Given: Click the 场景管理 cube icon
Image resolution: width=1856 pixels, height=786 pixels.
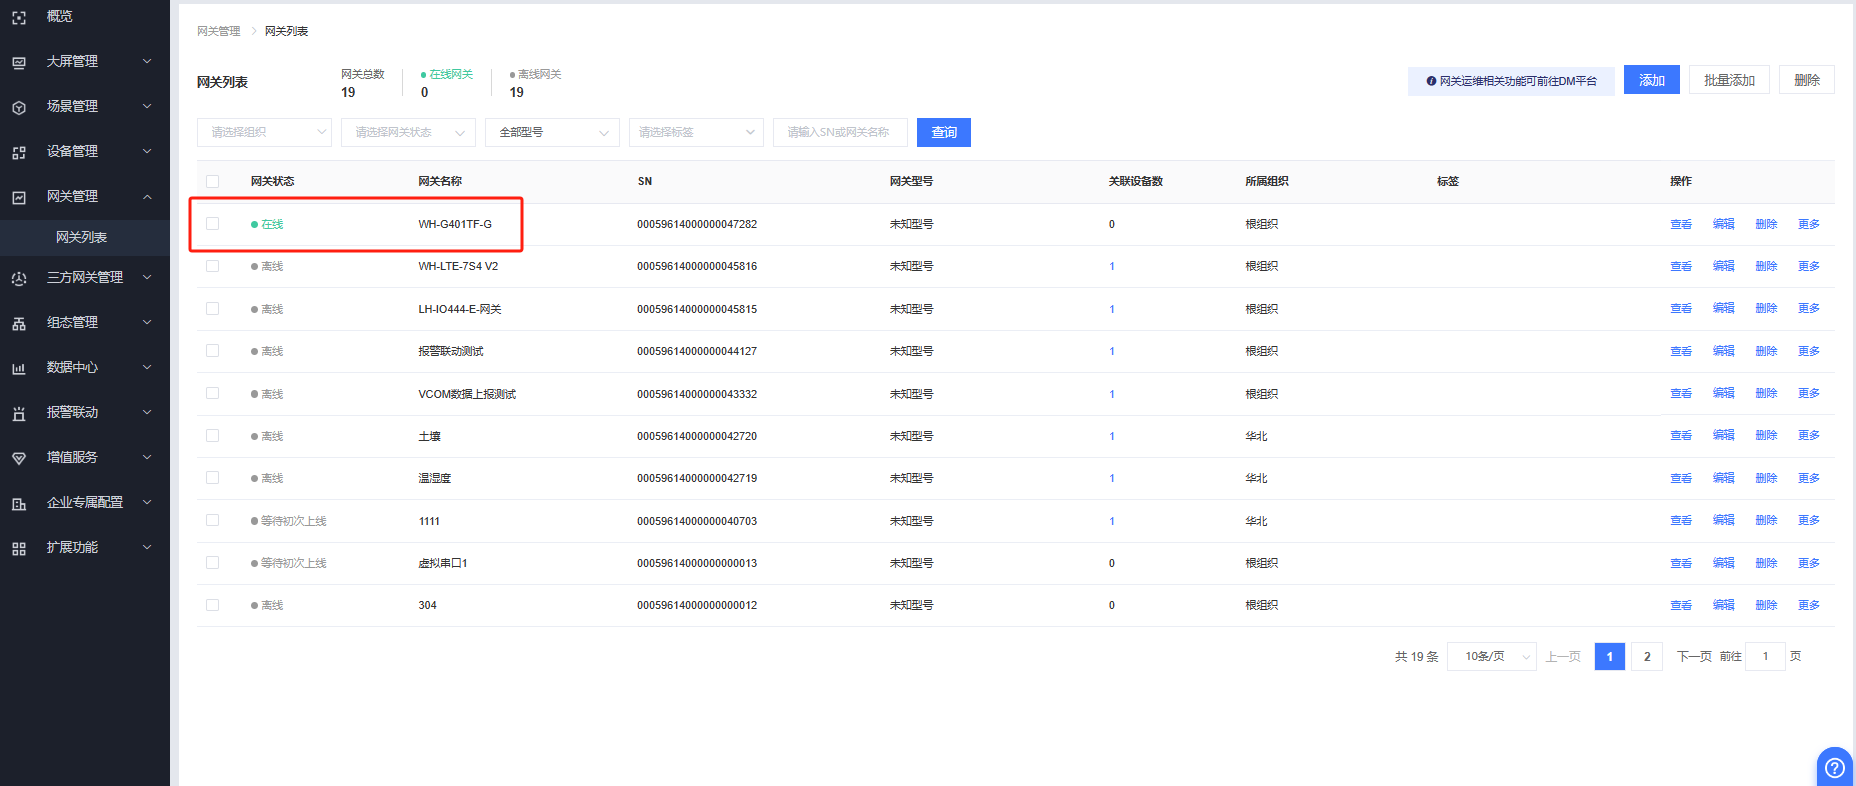Looking at the screenshot, I should [19, 107].
